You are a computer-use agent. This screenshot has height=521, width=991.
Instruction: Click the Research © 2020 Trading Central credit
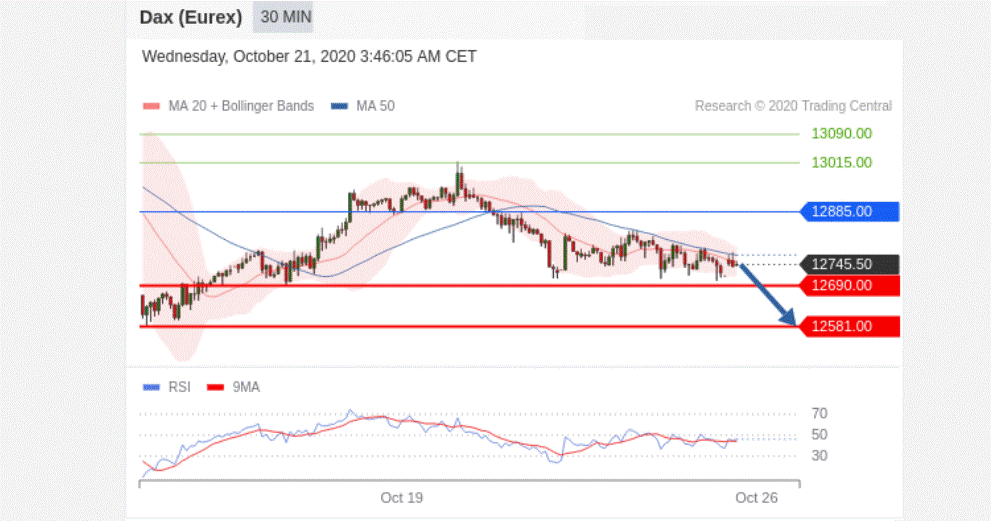click(x=793, y=106)
